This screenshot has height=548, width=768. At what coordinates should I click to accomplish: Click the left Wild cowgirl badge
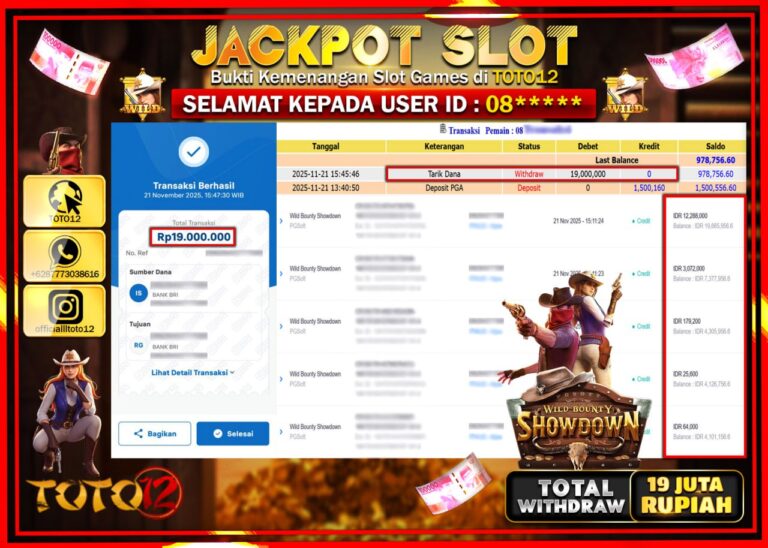[x=143, y=95]
